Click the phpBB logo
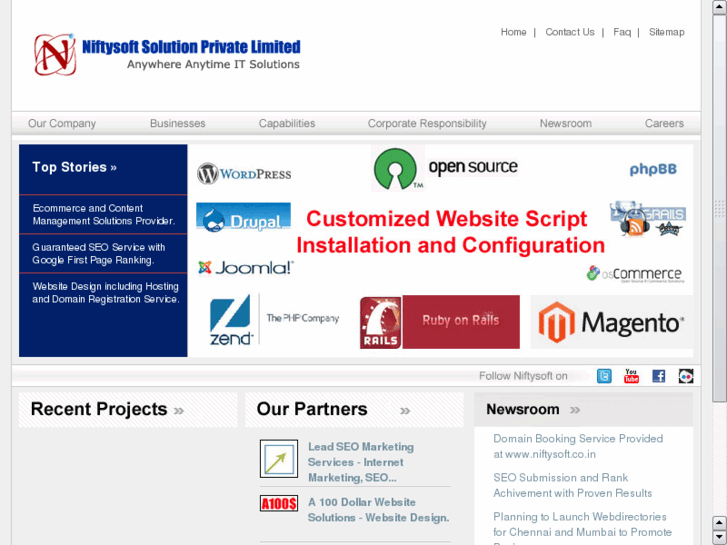Screen dimensions: 727x545 [x=653, y=169]
